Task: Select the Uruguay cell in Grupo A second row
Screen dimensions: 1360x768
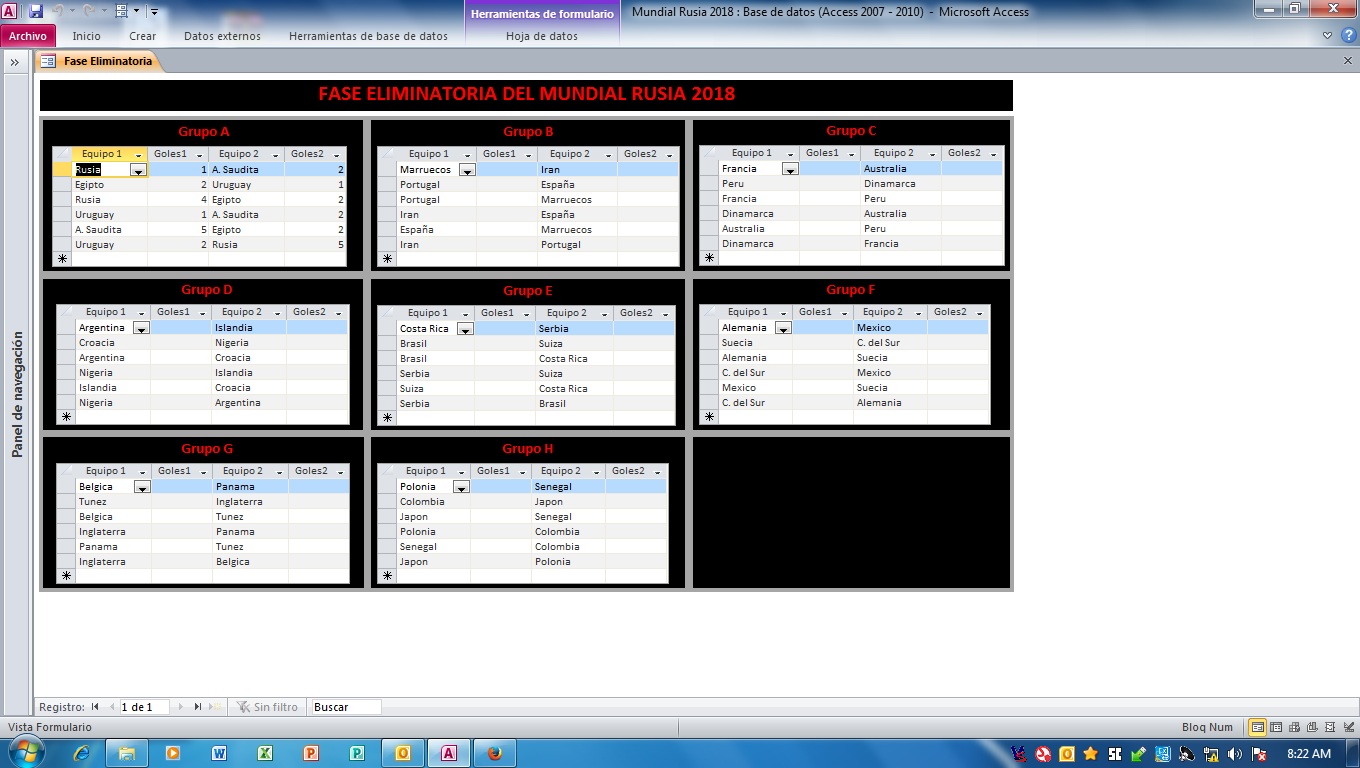Action: [246, 185]
